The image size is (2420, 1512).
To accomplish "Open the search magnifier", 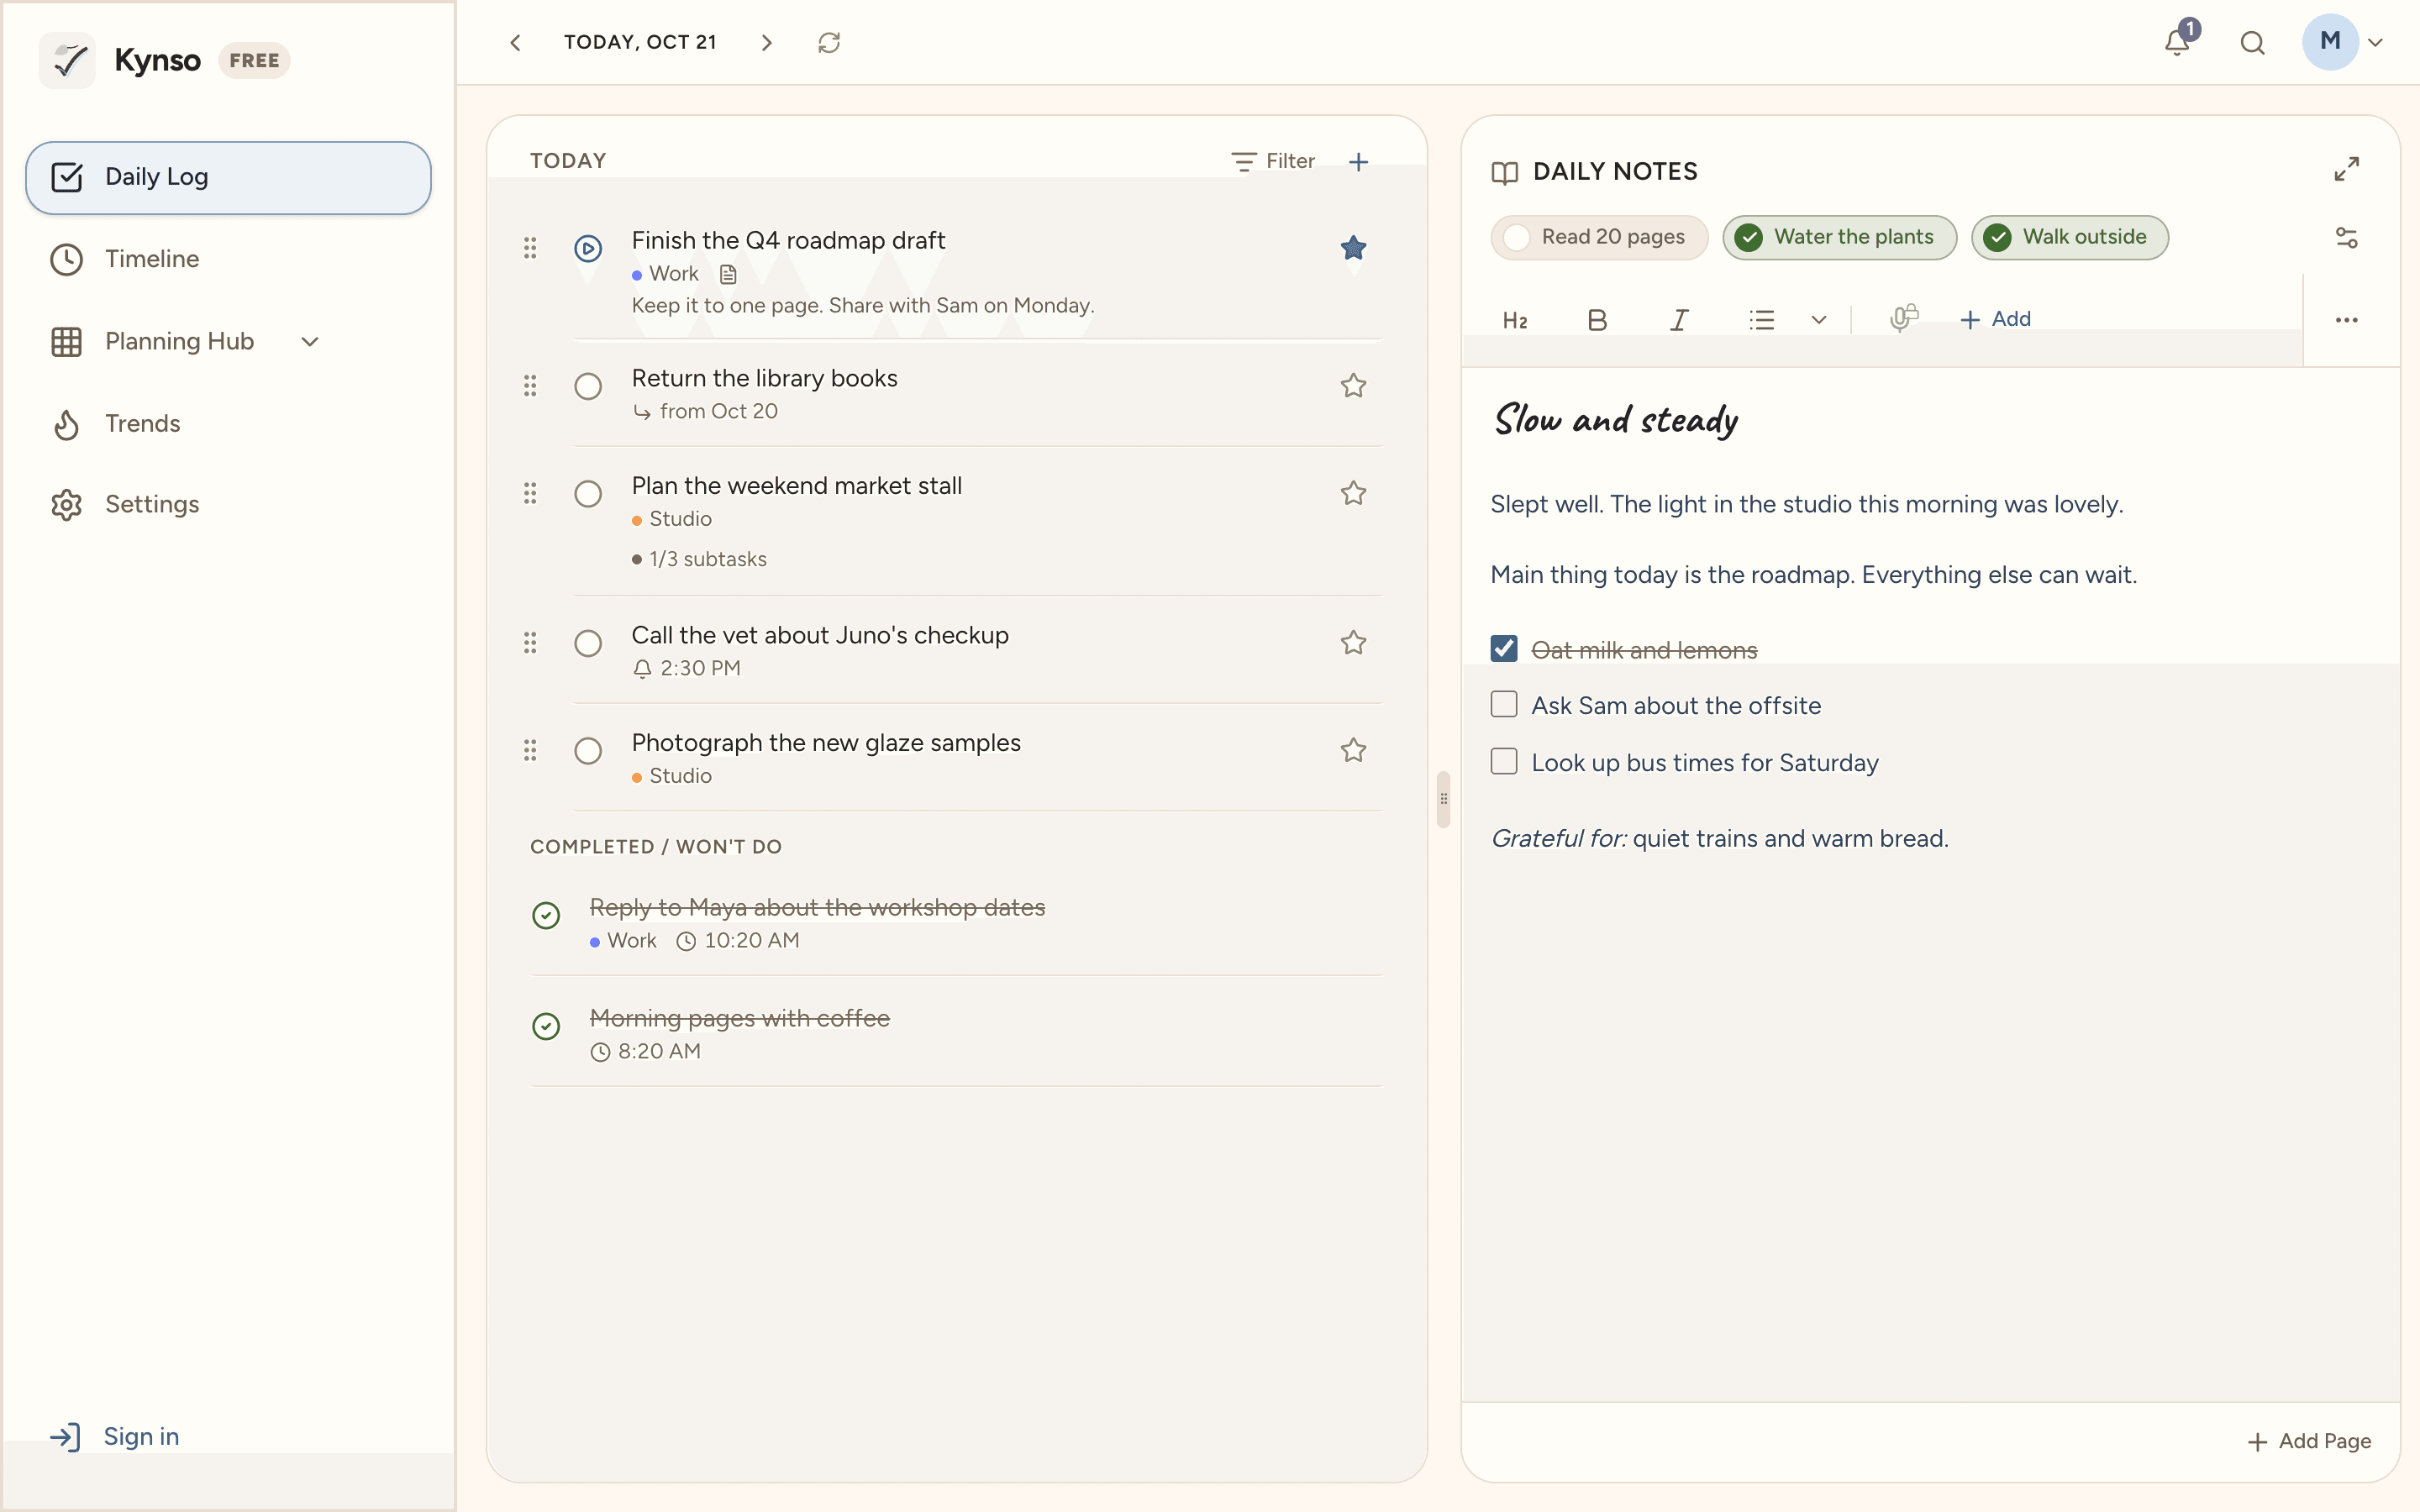I will click(x=2252, y=42).
